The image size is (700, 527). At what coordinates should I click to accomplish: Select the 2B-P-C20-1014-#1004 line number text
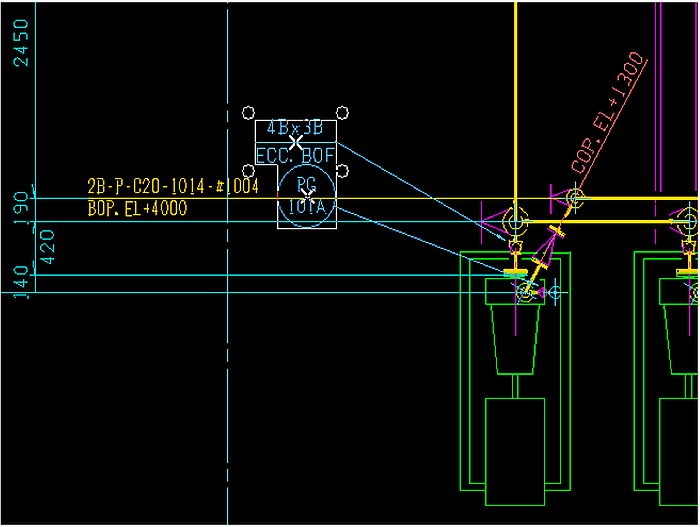[173, 187]
